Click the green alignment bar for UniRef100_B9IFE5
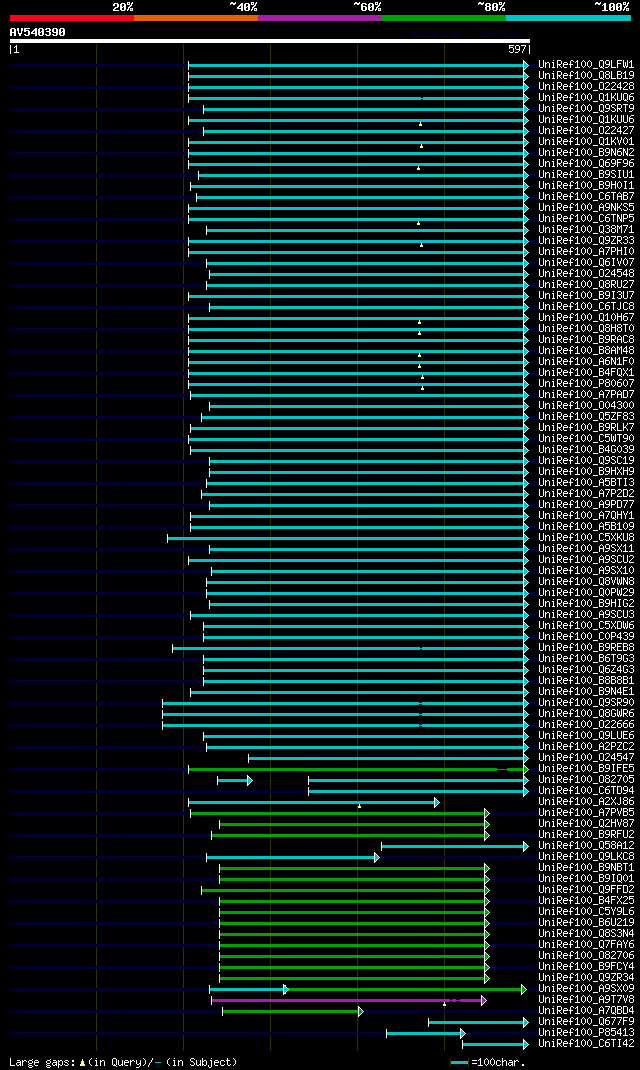Viewport: 640px width, 1070px height. tap(358, 769)
